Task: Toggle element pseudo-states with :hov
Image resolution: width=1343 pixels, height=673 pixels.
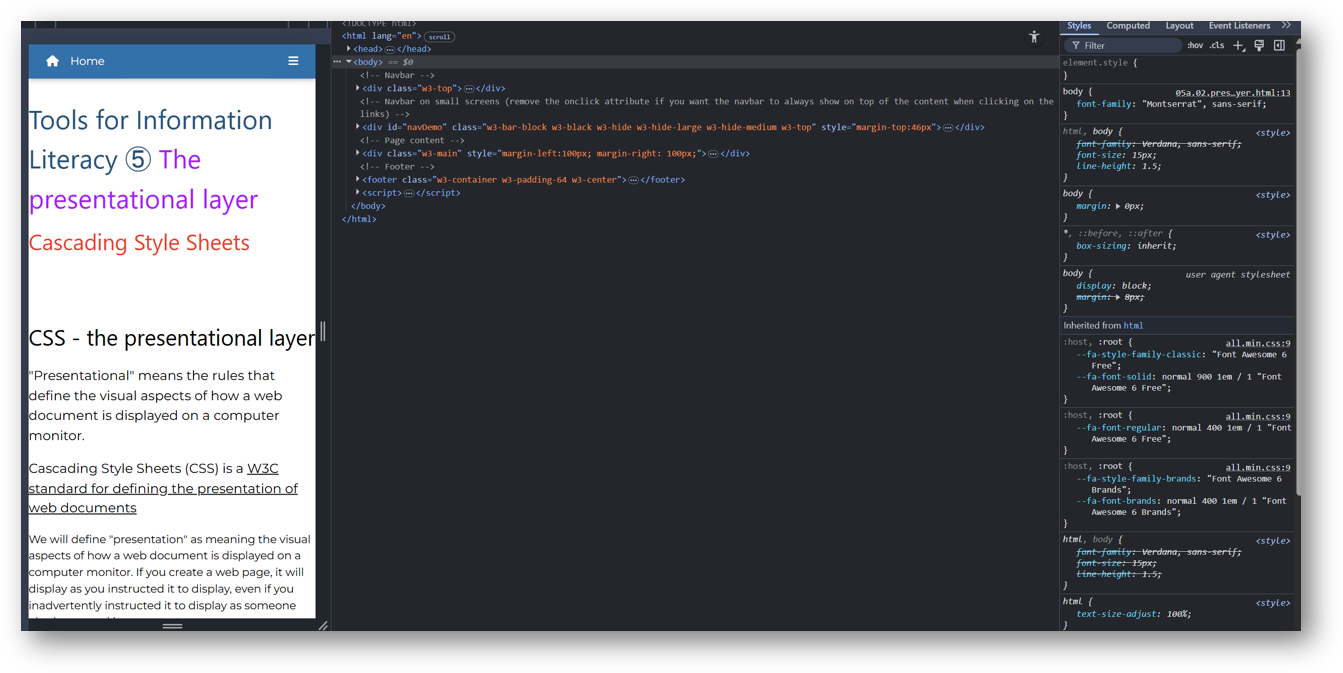Action: click(x=1196, y=45)
